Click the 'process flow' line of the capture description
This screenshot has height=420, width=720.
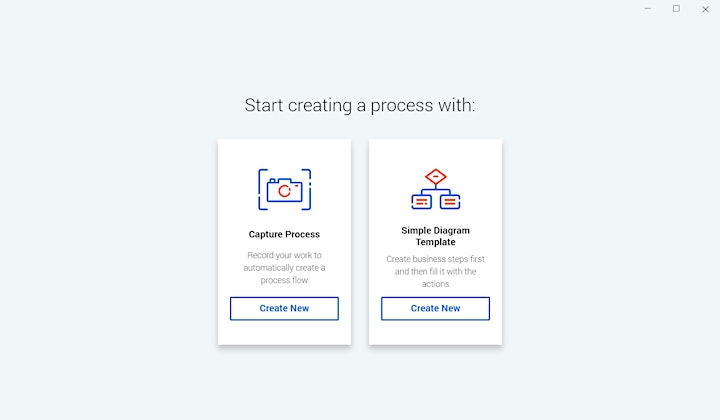284,280
